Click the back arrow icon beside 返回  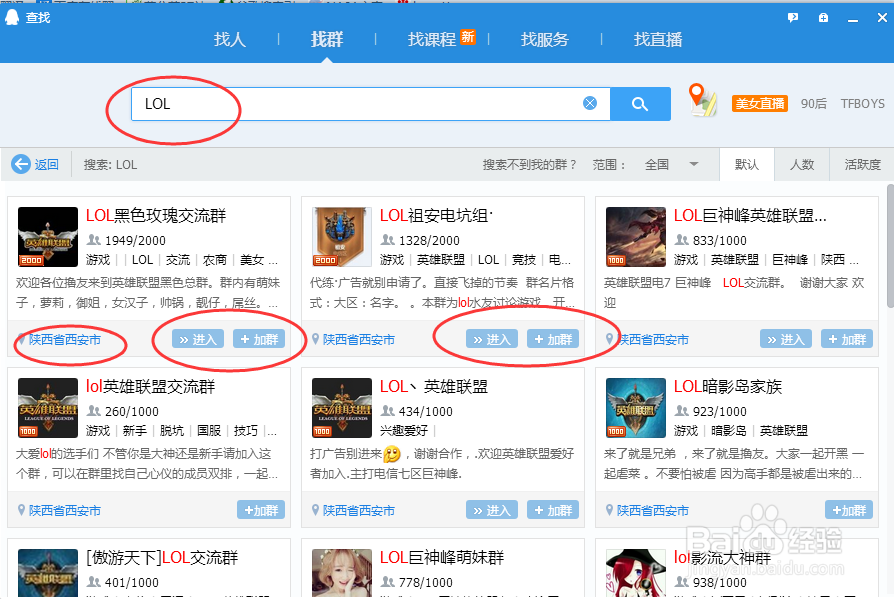(21, 164)
